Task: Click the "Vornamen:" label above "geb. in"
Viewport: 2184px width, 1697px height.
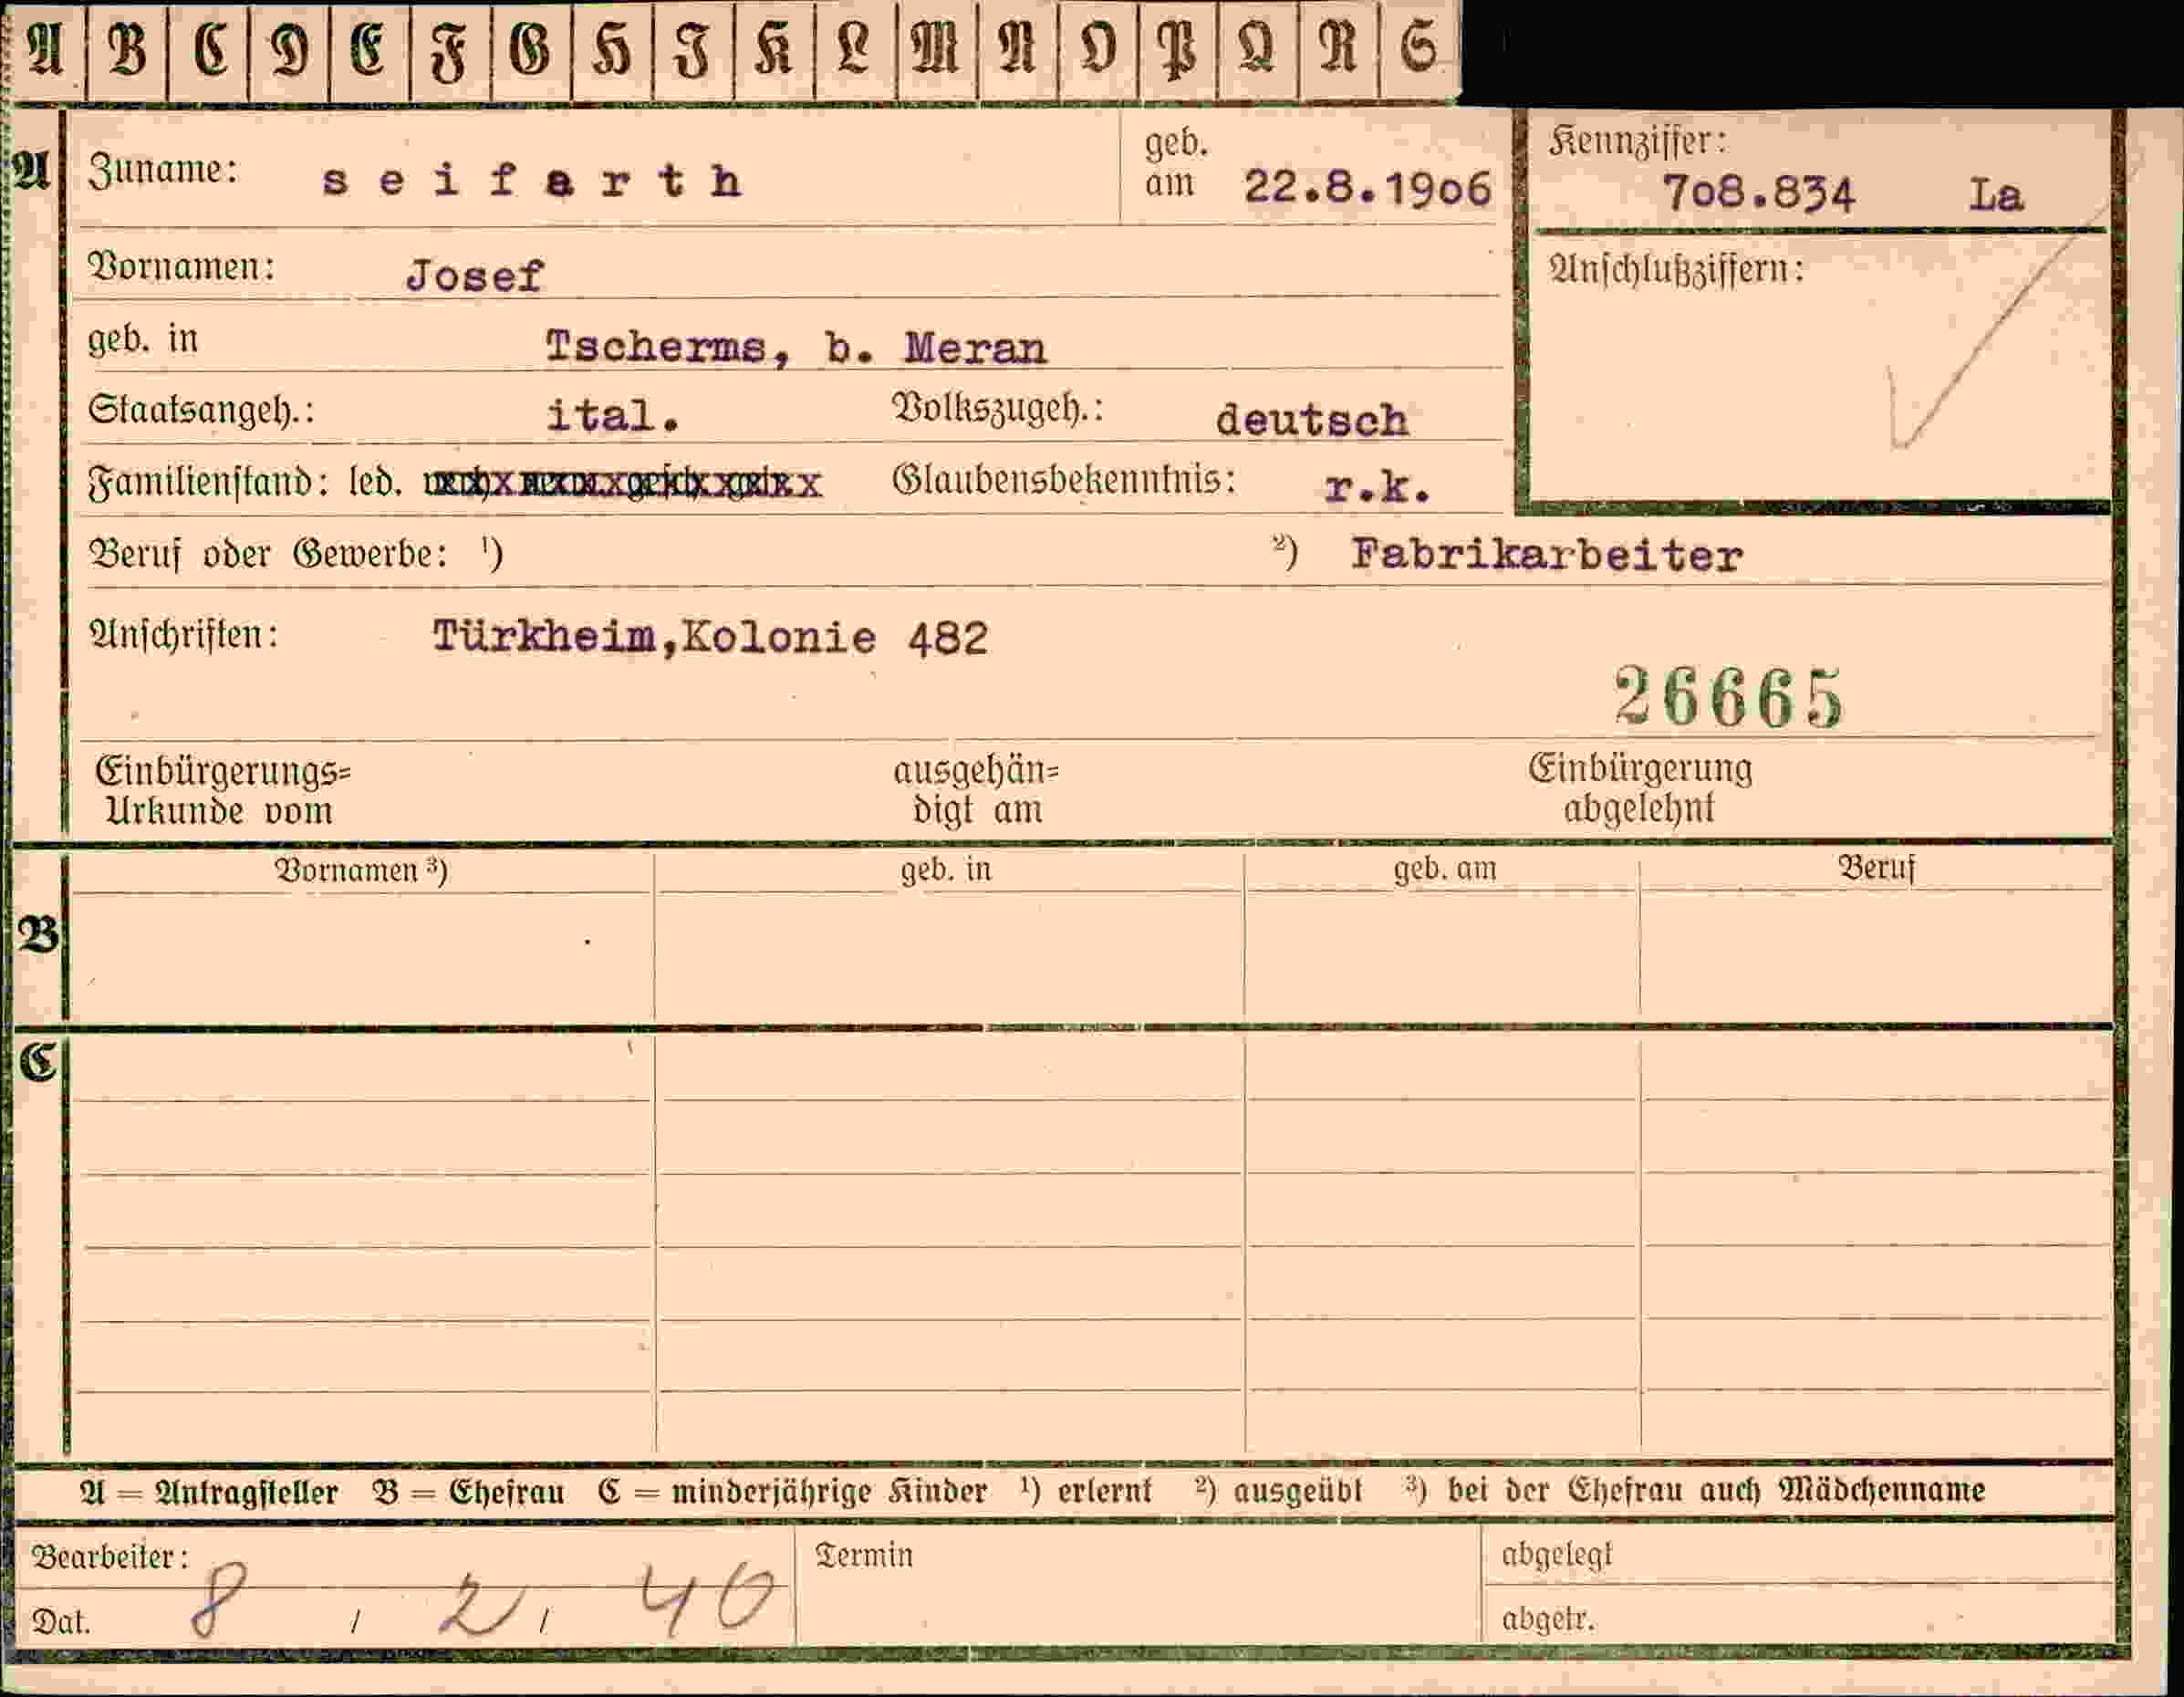Action: (x=182, y=267)
